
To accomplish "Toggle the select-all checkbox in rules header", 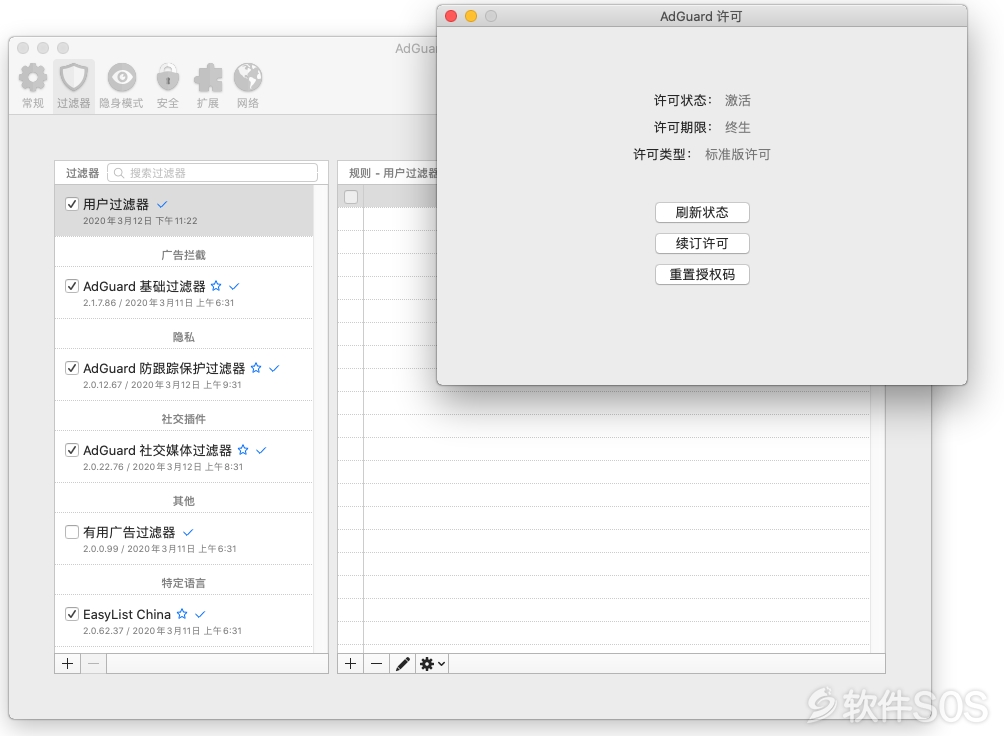I will pyautogui.click(x=351, y=197).
